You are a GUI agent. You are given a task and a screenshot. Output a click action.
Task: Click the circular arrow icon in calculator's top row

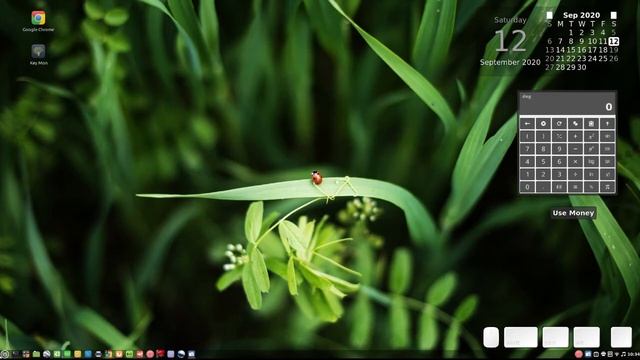[559, 123]
